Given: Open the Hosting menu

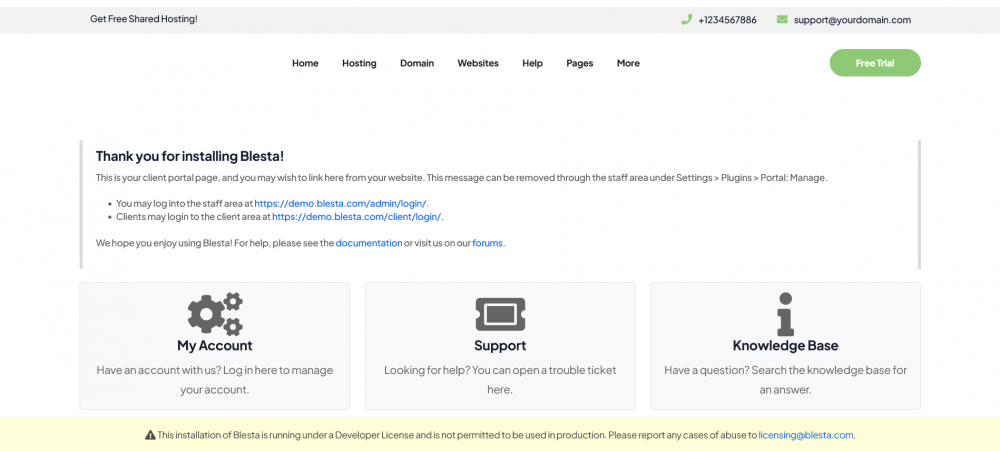Looking at the screenshot, I should (359, 63).
